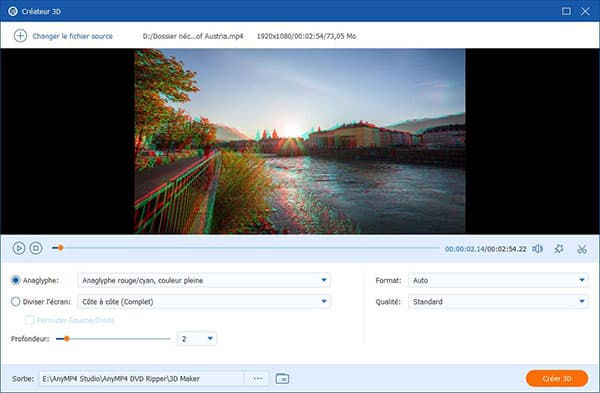Select the Anaglyphe radio button
This screenshot has width=600, height=393.
[x=16, y=280]
